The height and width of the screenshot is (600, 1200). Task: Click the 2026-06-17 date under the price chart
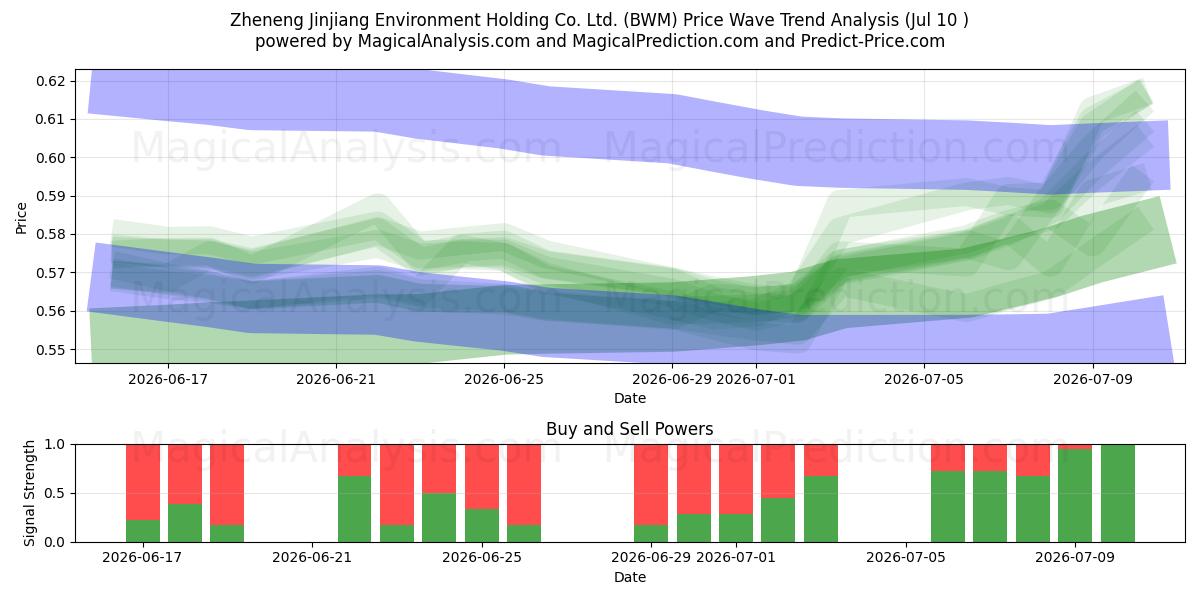click(167, 379)
